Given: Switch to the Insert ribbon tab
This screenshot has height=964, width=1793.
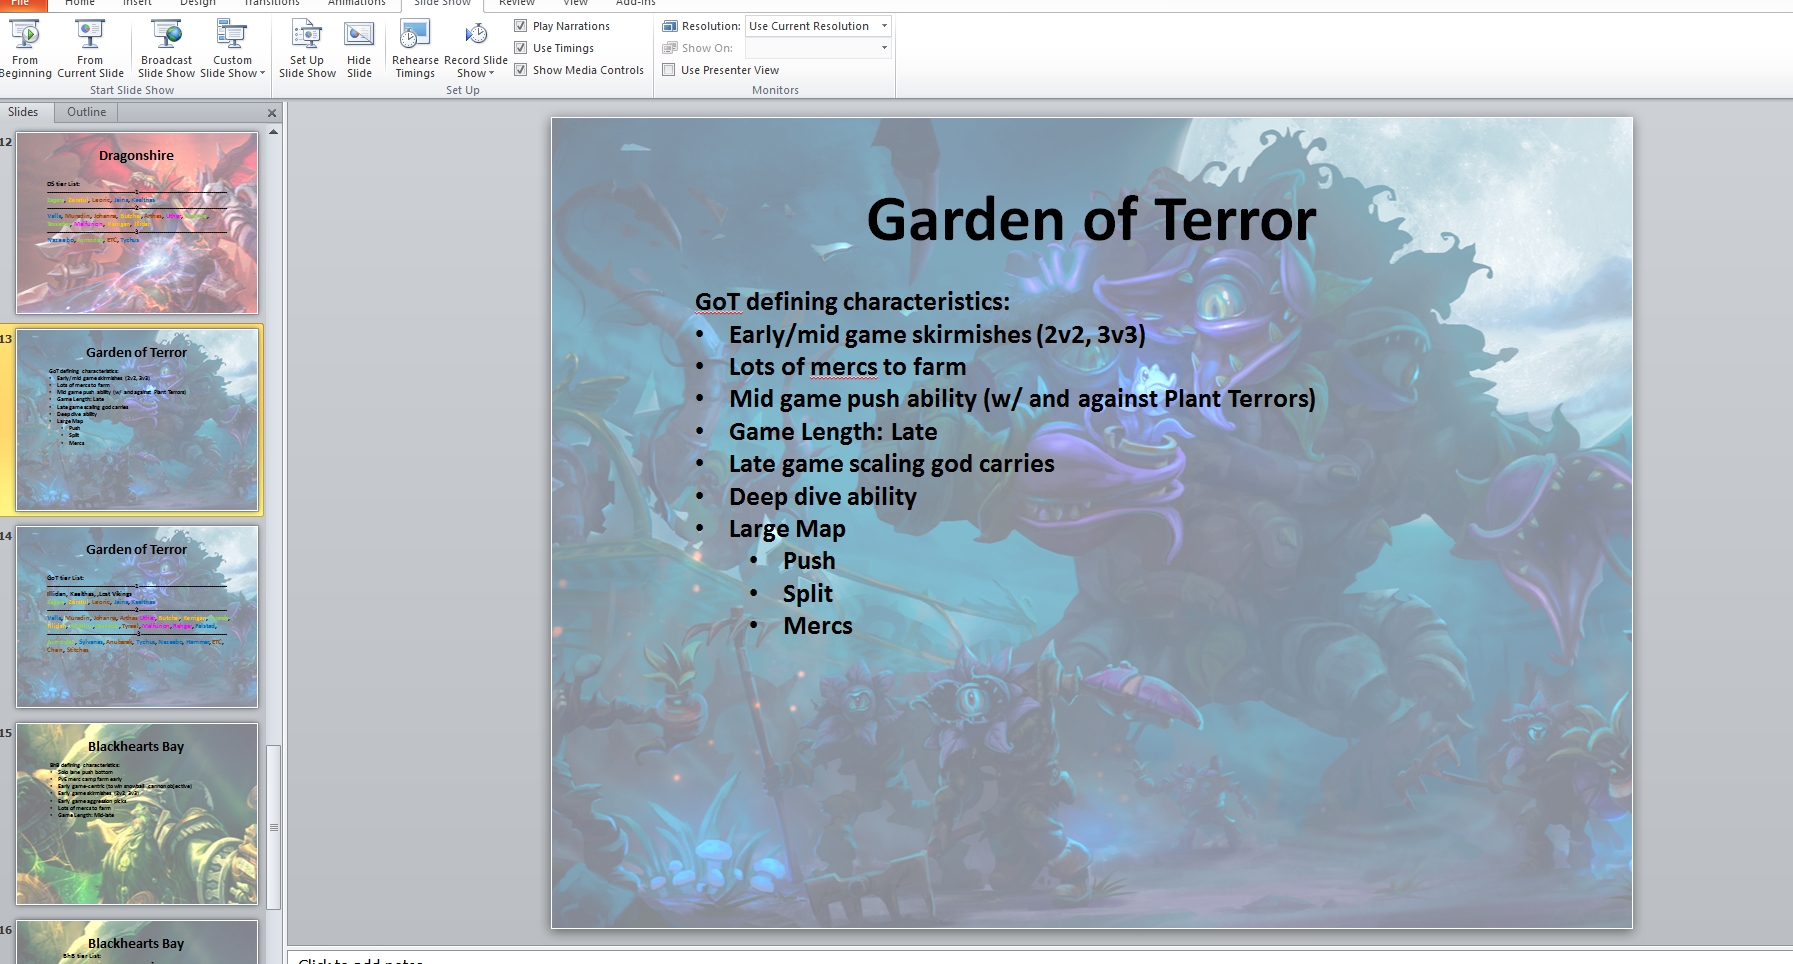Looking at the screenshot, I should [x=137, y=4].
